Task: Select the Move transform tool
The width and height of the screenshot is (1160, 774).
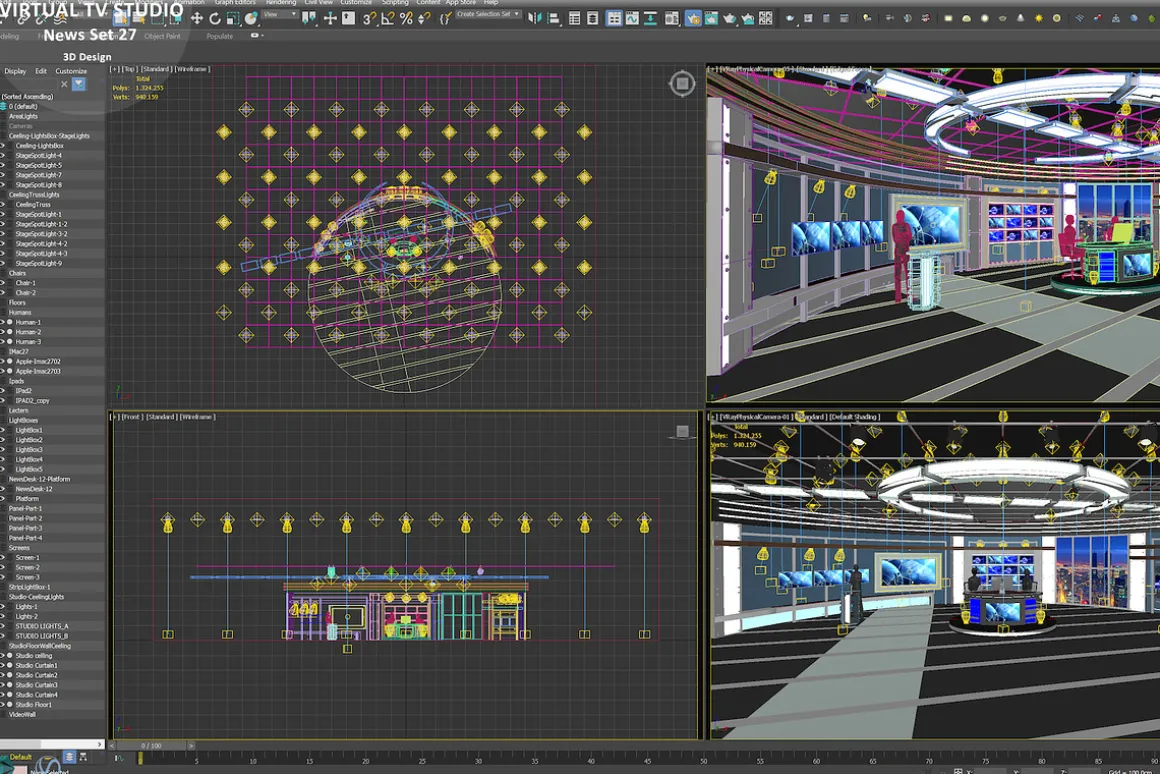Action: pyautogui.click(x=197, y=18)
